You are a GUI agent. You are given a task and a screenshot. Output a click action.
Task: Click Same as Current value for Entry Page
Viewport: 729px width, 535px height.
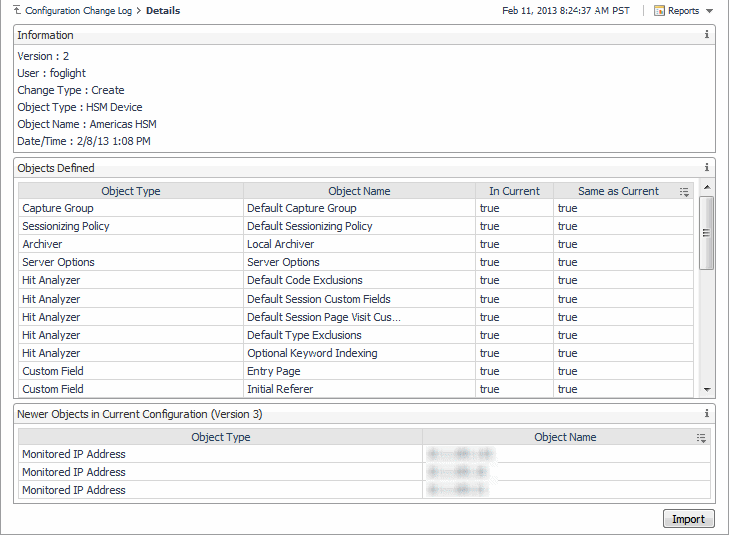(623, 371)
